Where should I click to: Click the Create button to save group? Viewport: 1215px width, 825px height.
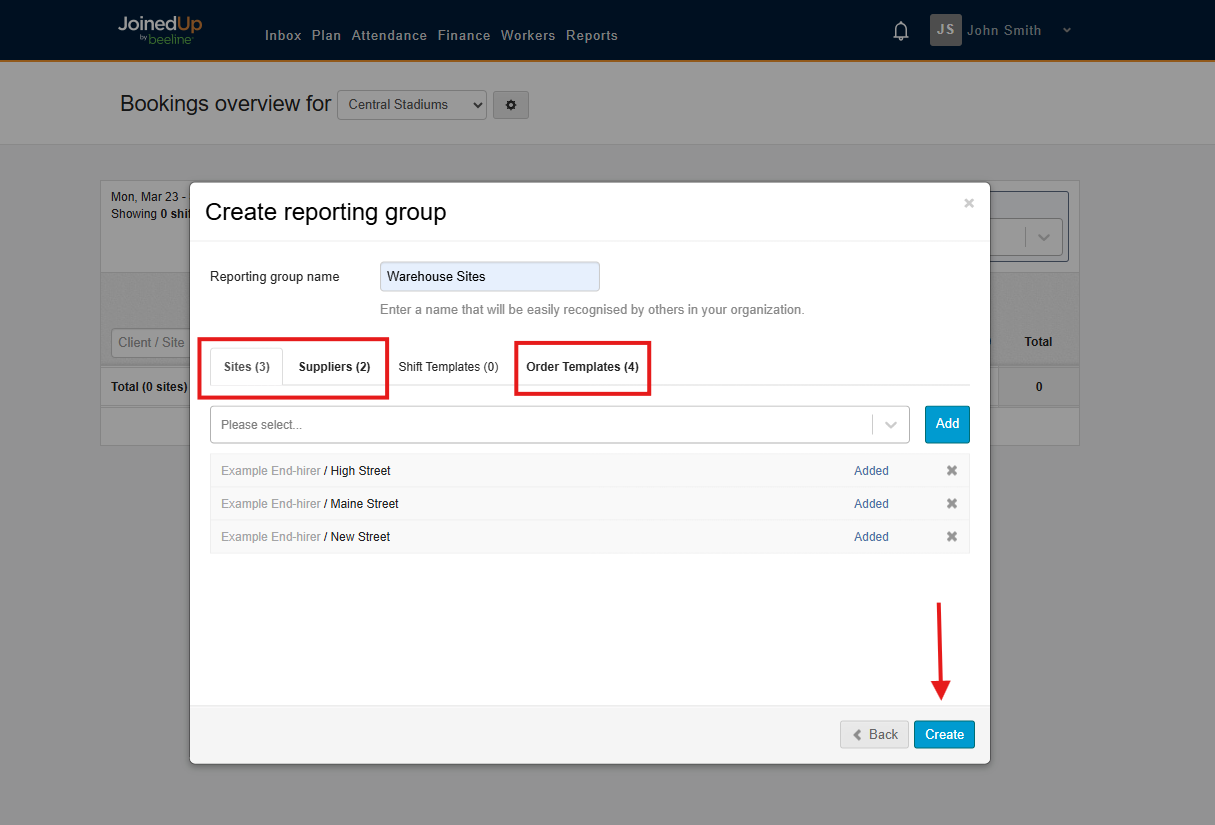point(943,734)
